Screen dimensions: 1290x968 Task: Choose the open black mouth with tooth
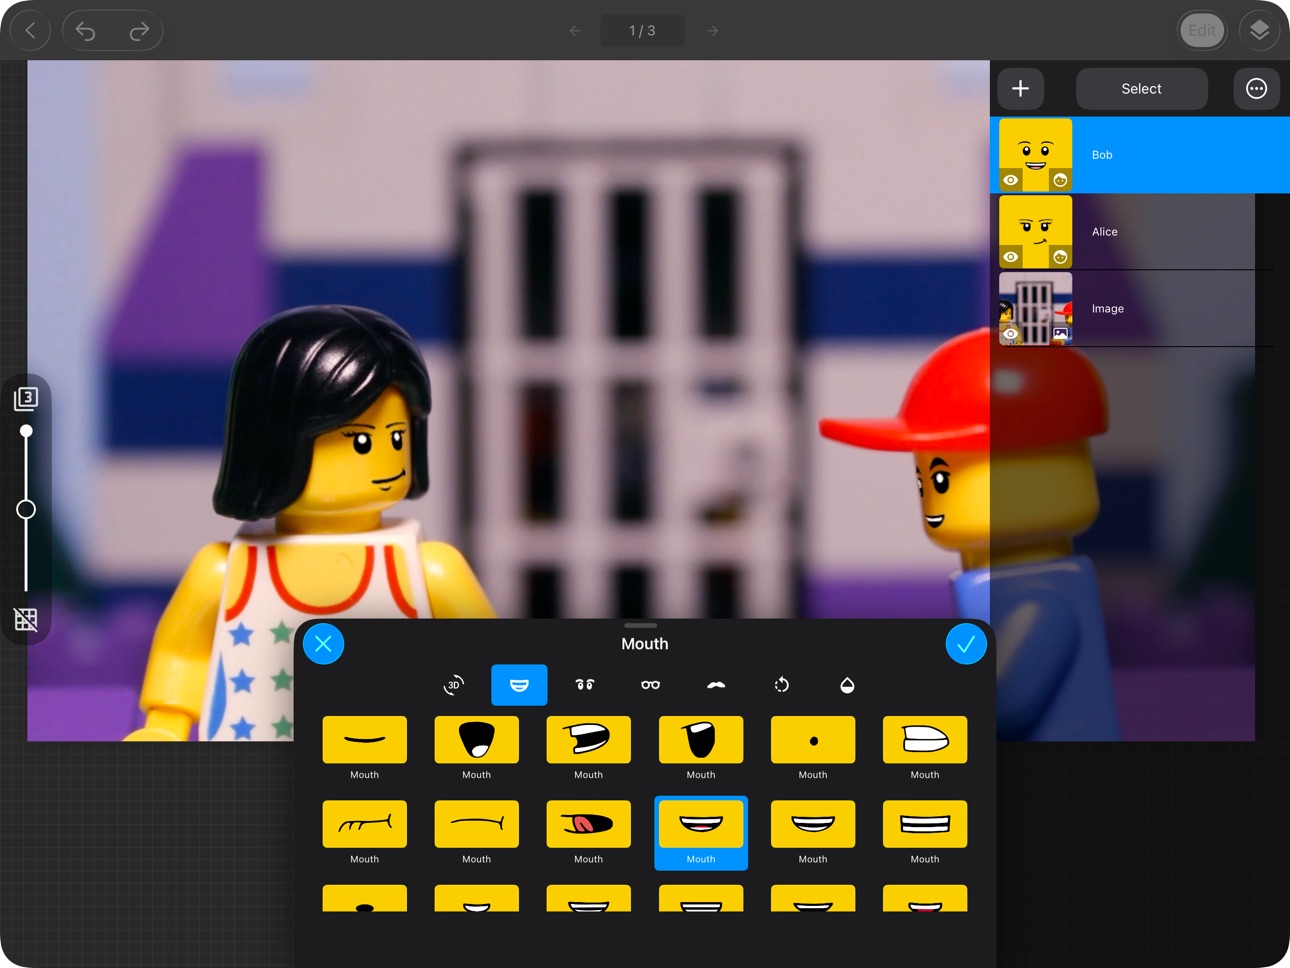pos(477,740)
